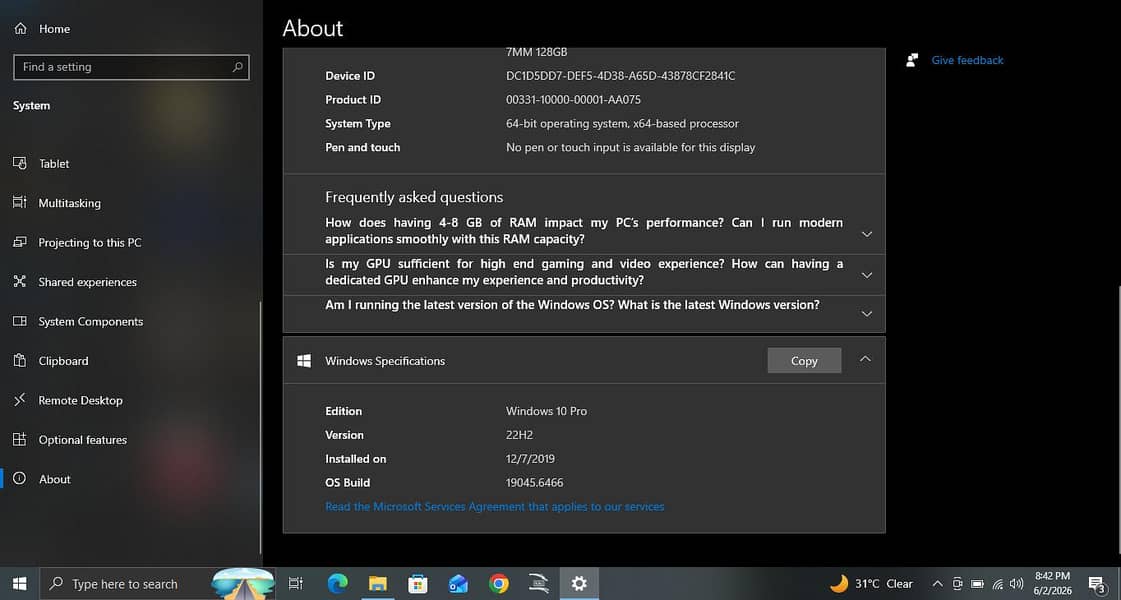Open the notification action center

(x=1097, y=584)
